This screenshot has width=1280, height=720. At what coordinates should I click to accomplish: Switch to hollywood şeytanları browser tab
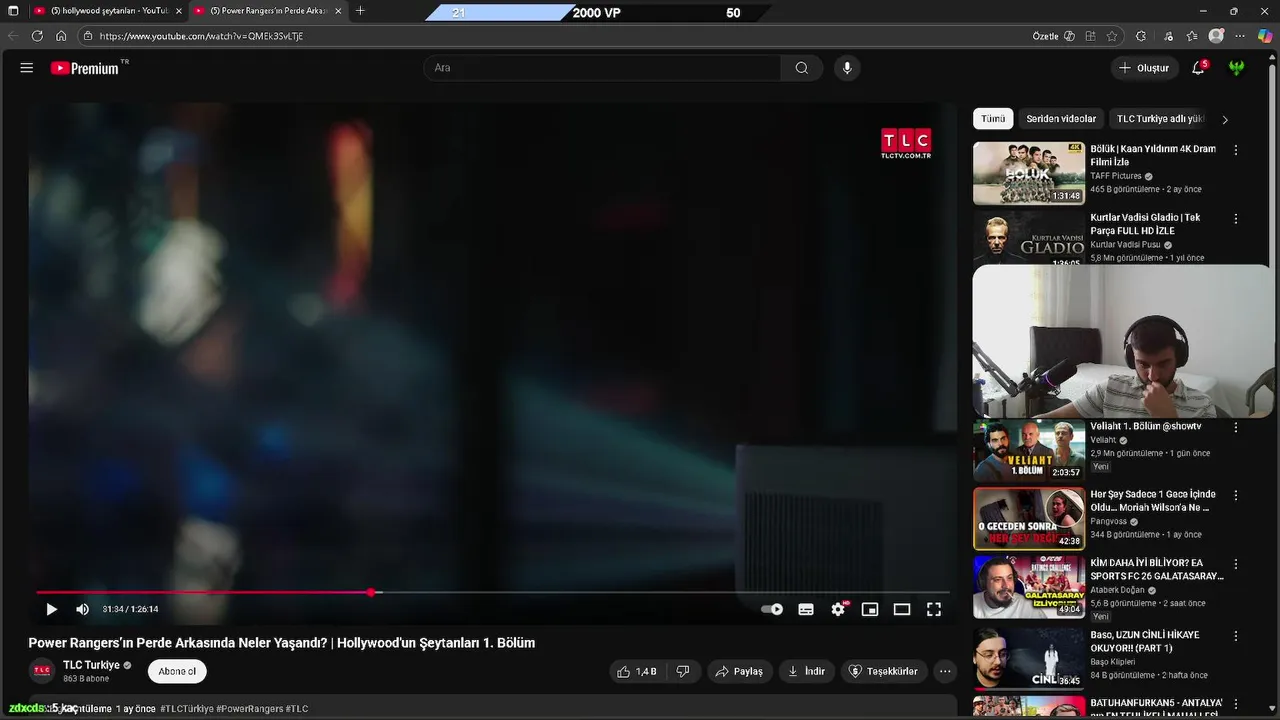tap(106, 11)
